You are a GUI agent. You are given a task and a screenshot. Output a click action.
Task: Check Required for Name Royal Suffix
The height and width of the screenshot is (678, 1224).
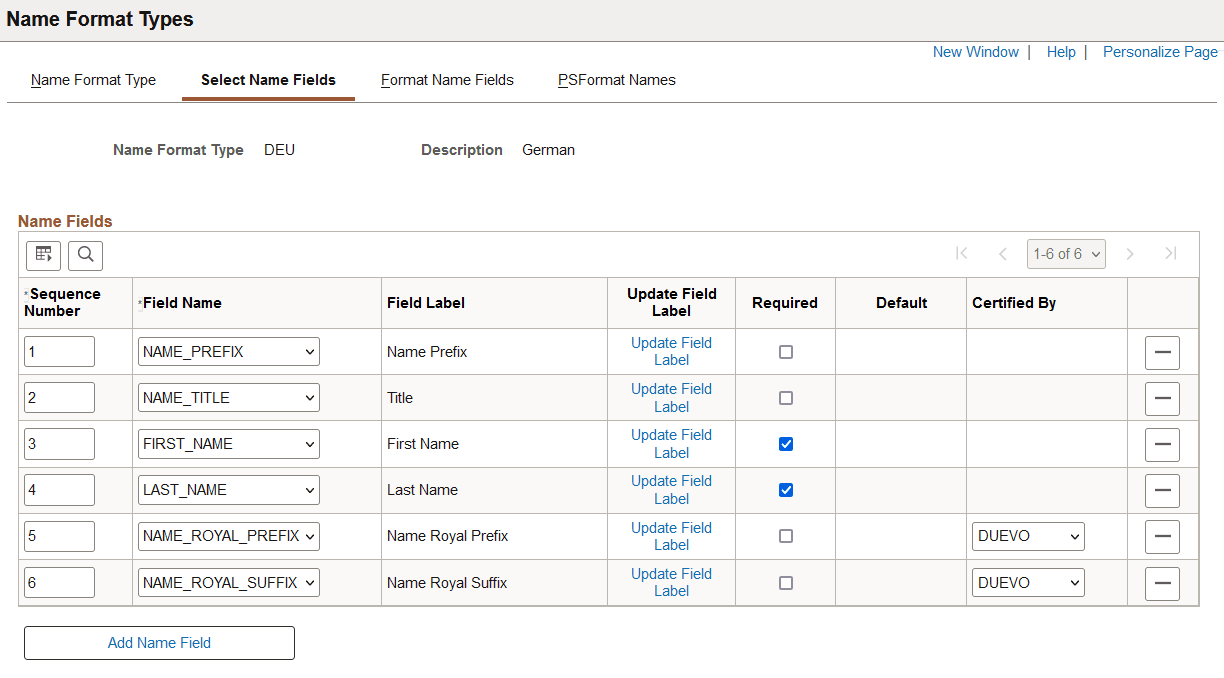(786, 583)
